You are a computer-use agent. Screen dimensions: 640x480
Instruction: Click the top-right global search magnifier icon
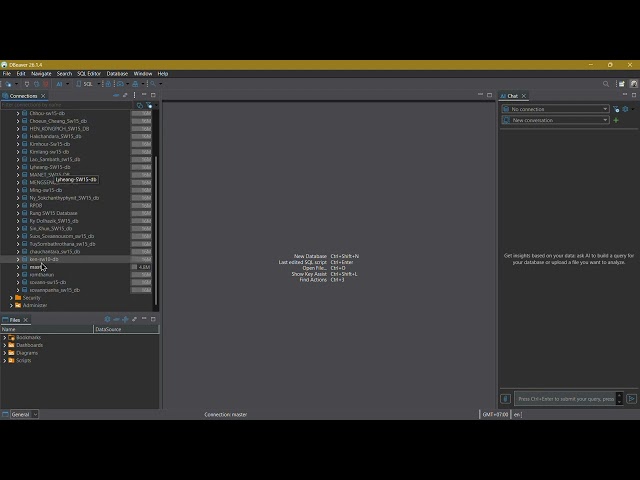coord(606,84)
